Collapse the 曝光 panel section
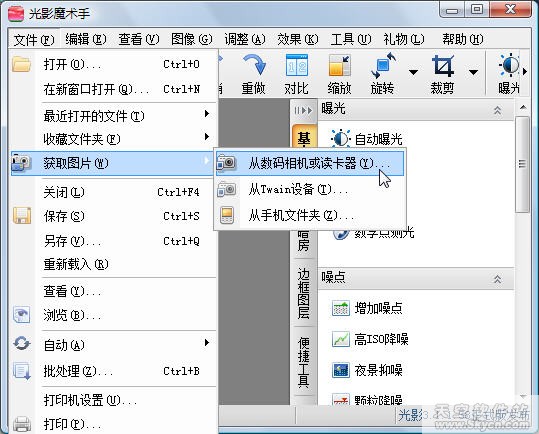The height and width of the screenshot is (434, 539). point(497,110)
